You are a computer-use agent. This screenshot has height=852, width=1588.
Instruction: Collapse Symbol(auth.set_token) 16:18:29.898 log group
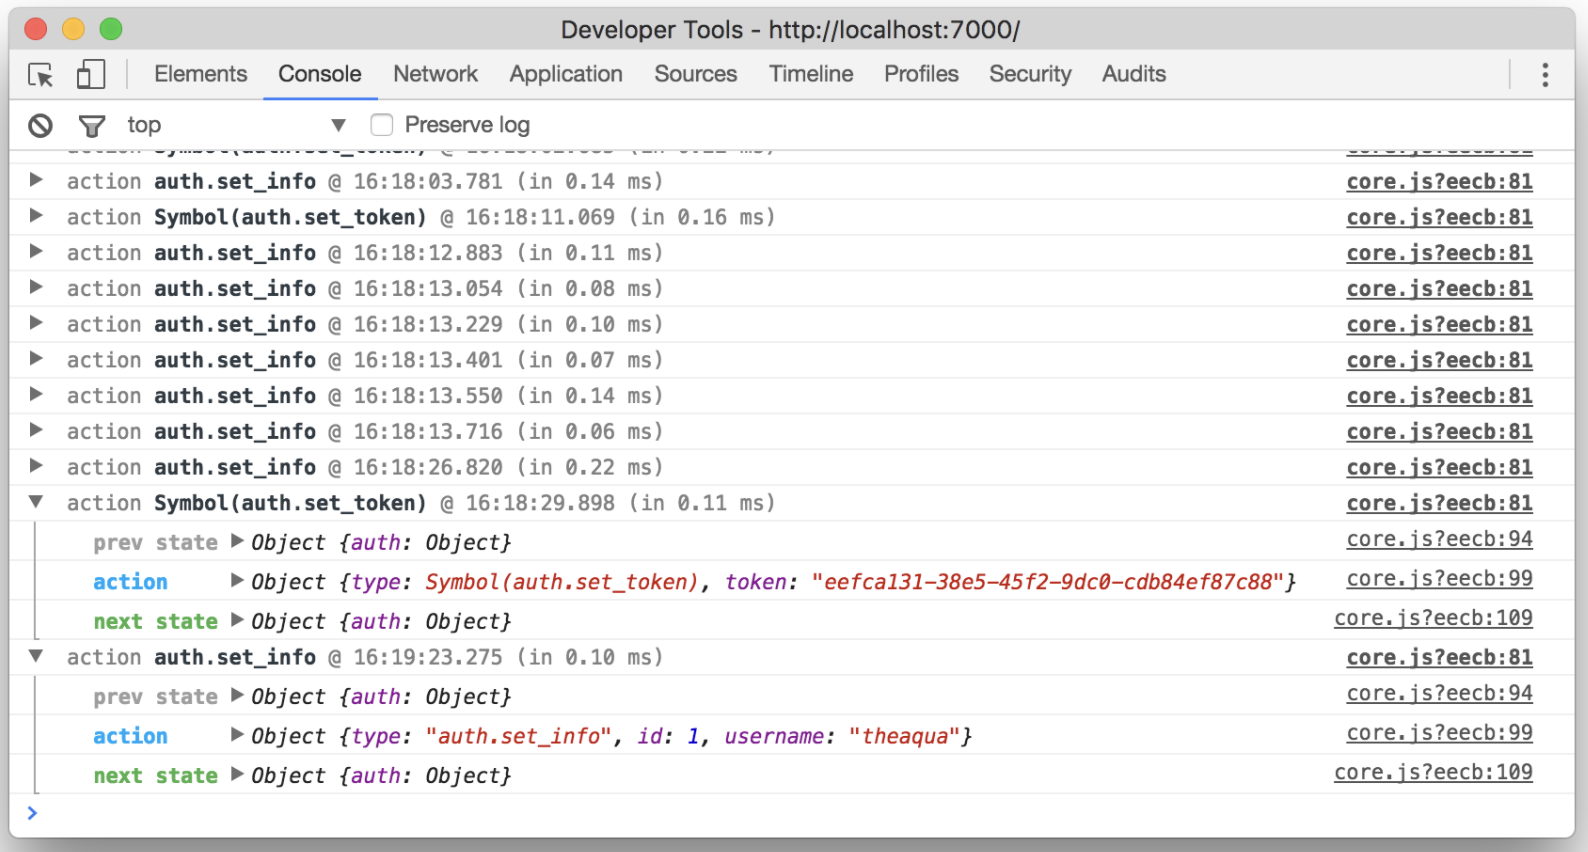[36, 503]
